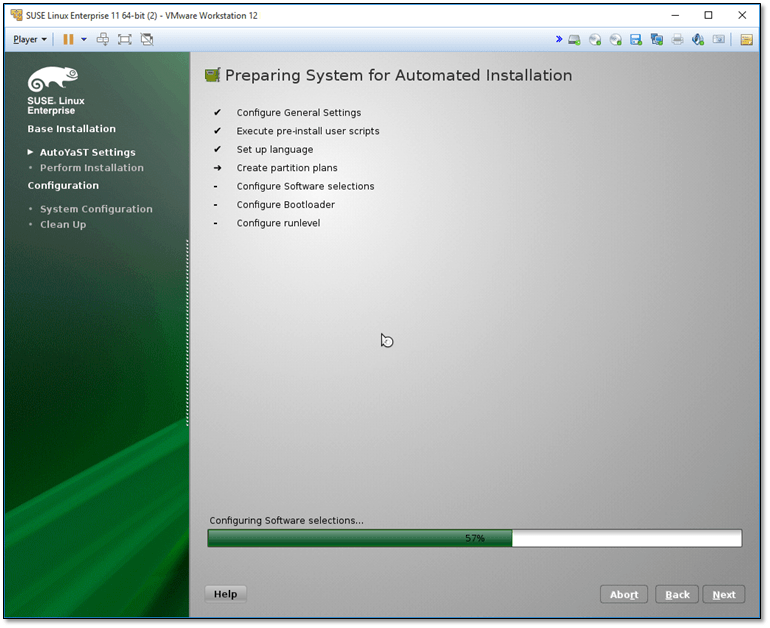Viewport: 770px width, 628px height.
Task: Click the checkmark beside Configure General Settings
Action: tap(217, 112)
